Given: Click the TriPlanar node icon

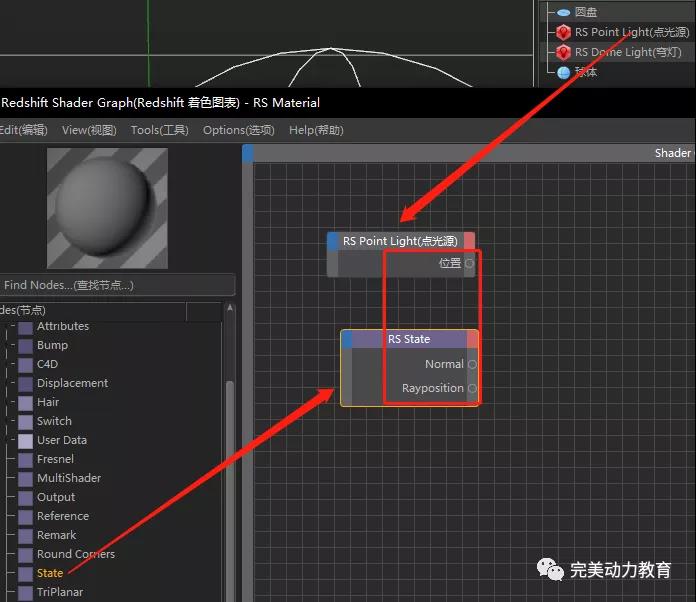Looking at the screenshot, I should pos(25,592).
